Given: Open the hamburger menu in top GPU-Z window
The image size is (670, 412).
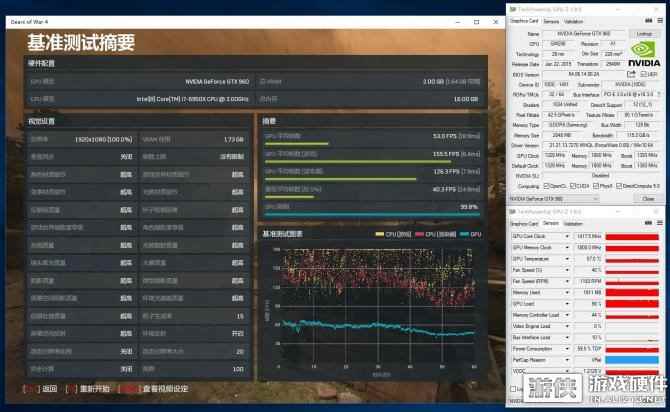Looking at the screenshot, I should [660, 21].
